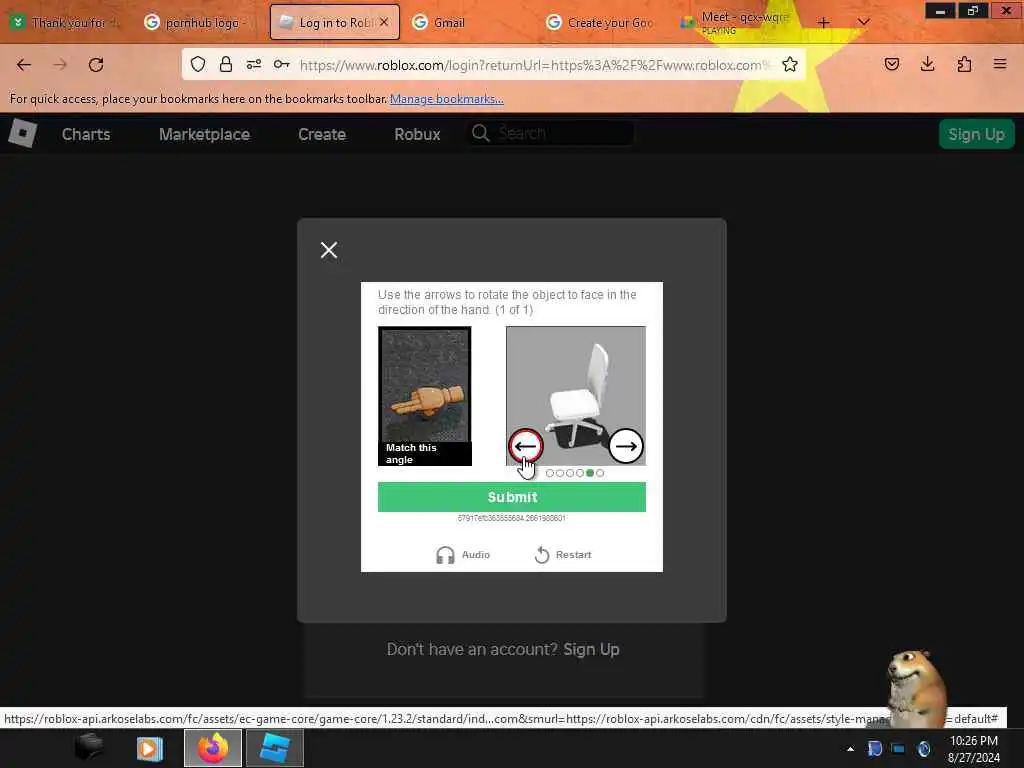
Task: Switch to the Audio challenge
Action: coord(463,554)
